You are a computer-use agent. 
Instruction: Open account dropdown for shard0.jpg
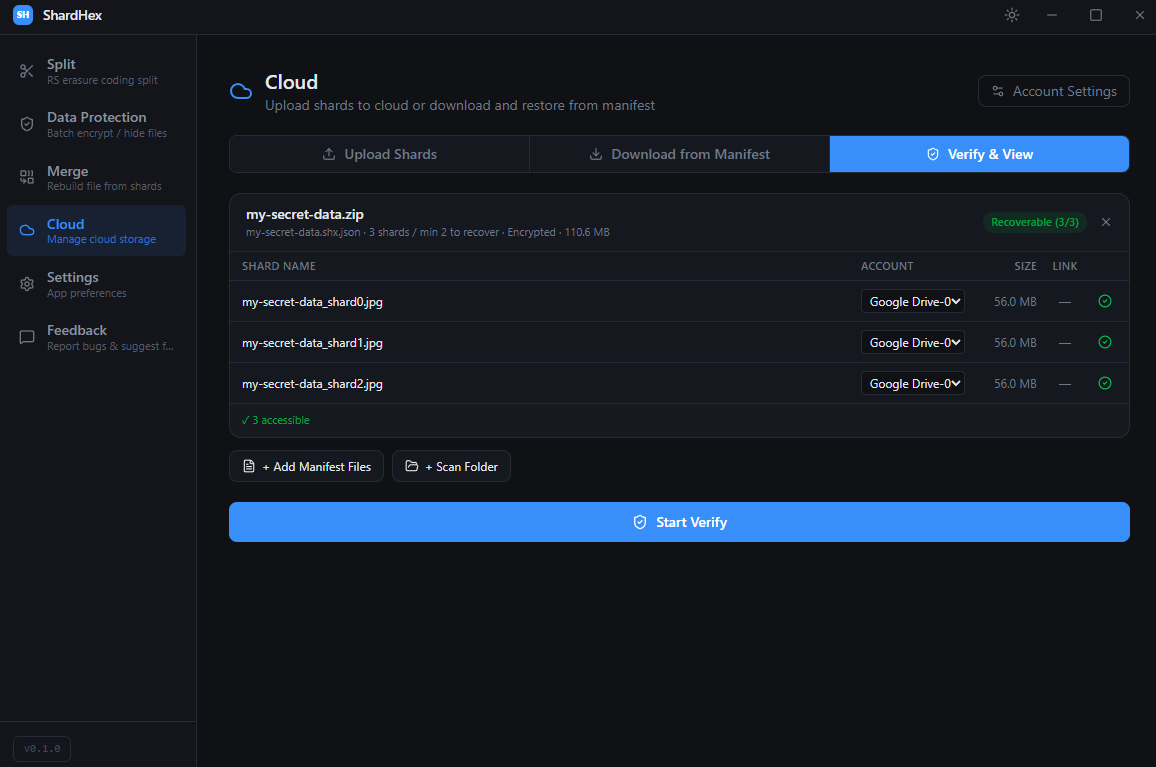912,301
